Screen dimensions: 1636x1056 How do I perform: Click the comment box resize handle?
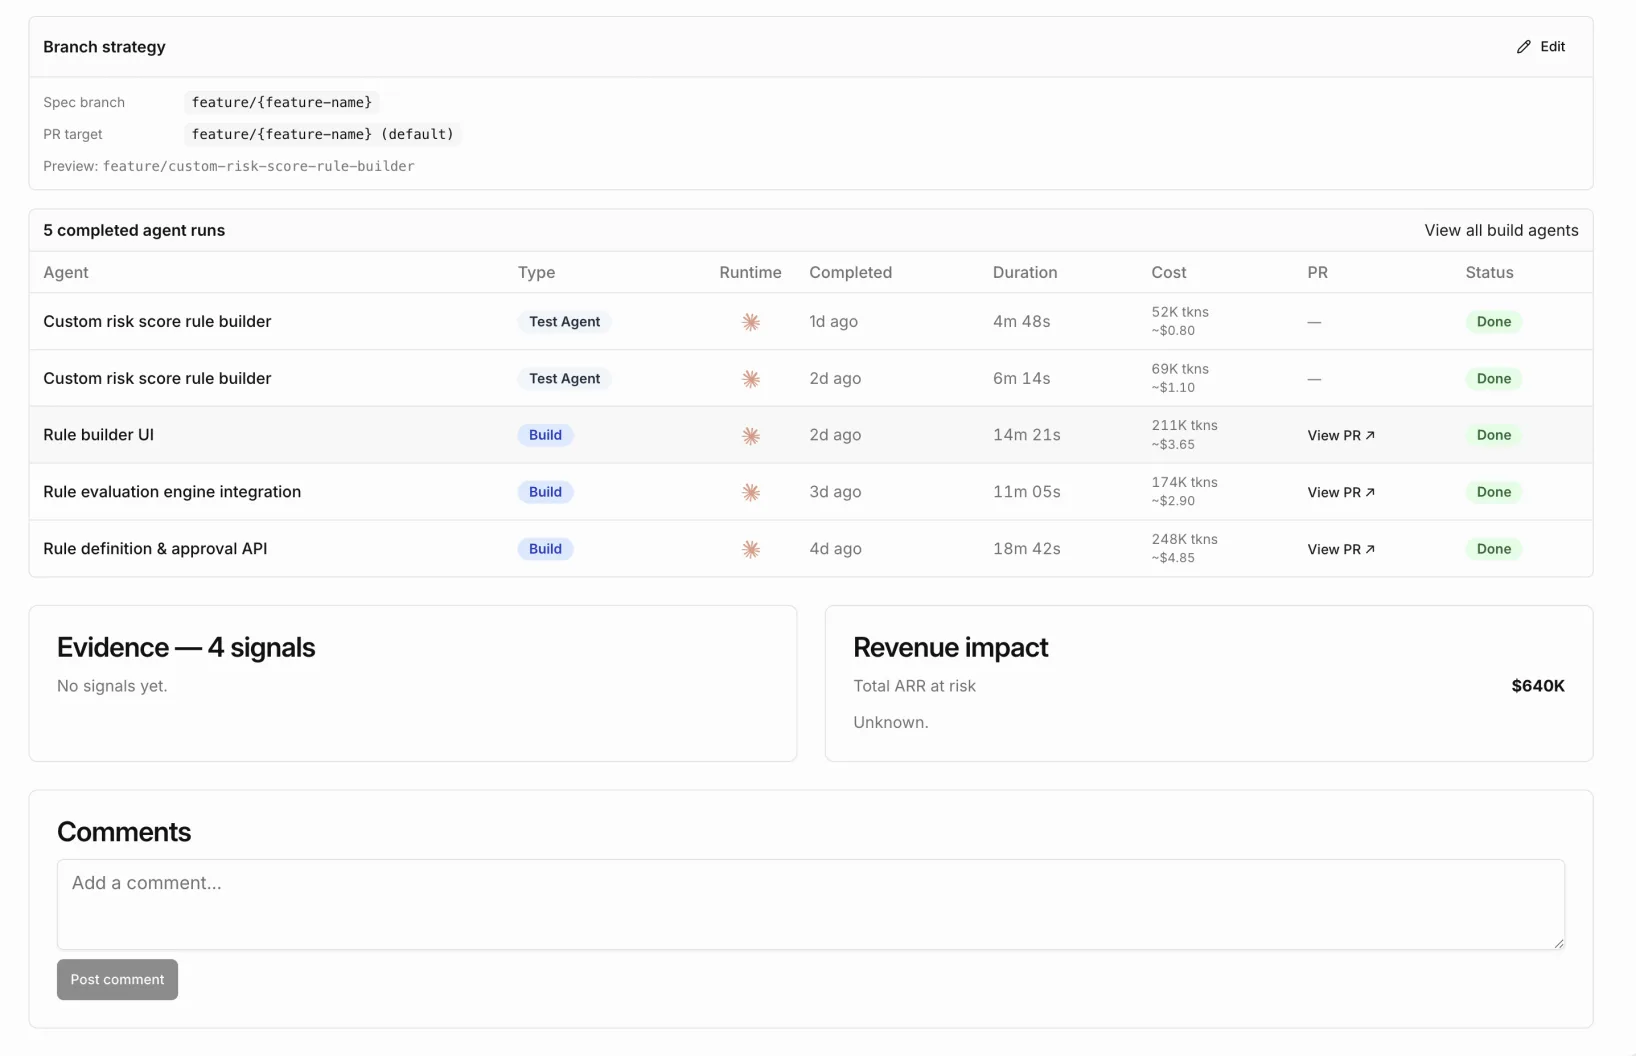coord(1558,943)
